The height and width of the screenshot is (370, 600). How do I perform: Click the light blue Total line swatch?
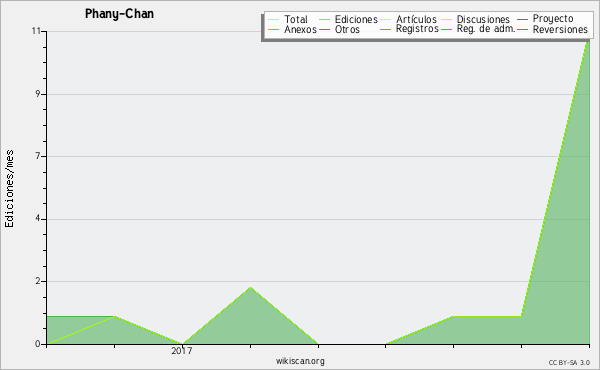click(x=274, y=20)
